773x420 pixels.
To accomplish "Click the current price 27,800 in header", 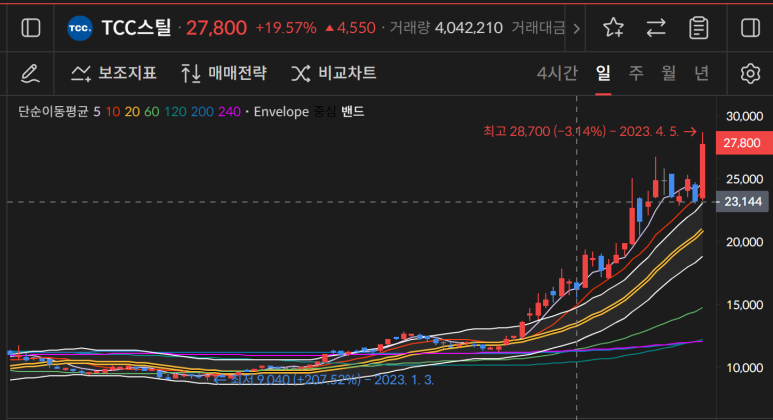I will click(216, 28).
